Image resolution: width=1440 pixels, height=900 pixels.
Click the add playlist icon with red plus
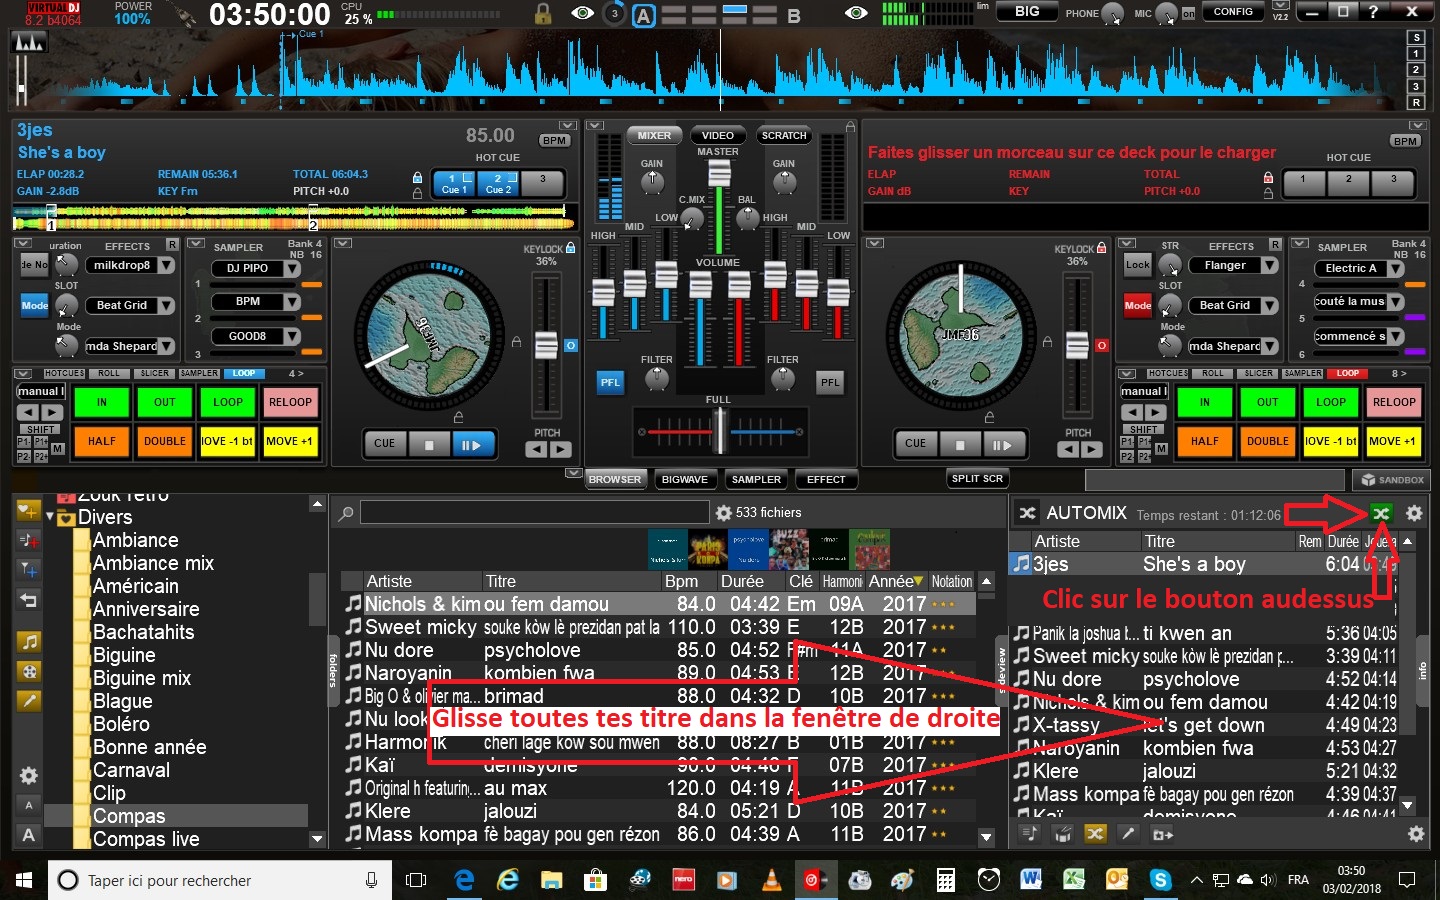(x=28, y=540)
